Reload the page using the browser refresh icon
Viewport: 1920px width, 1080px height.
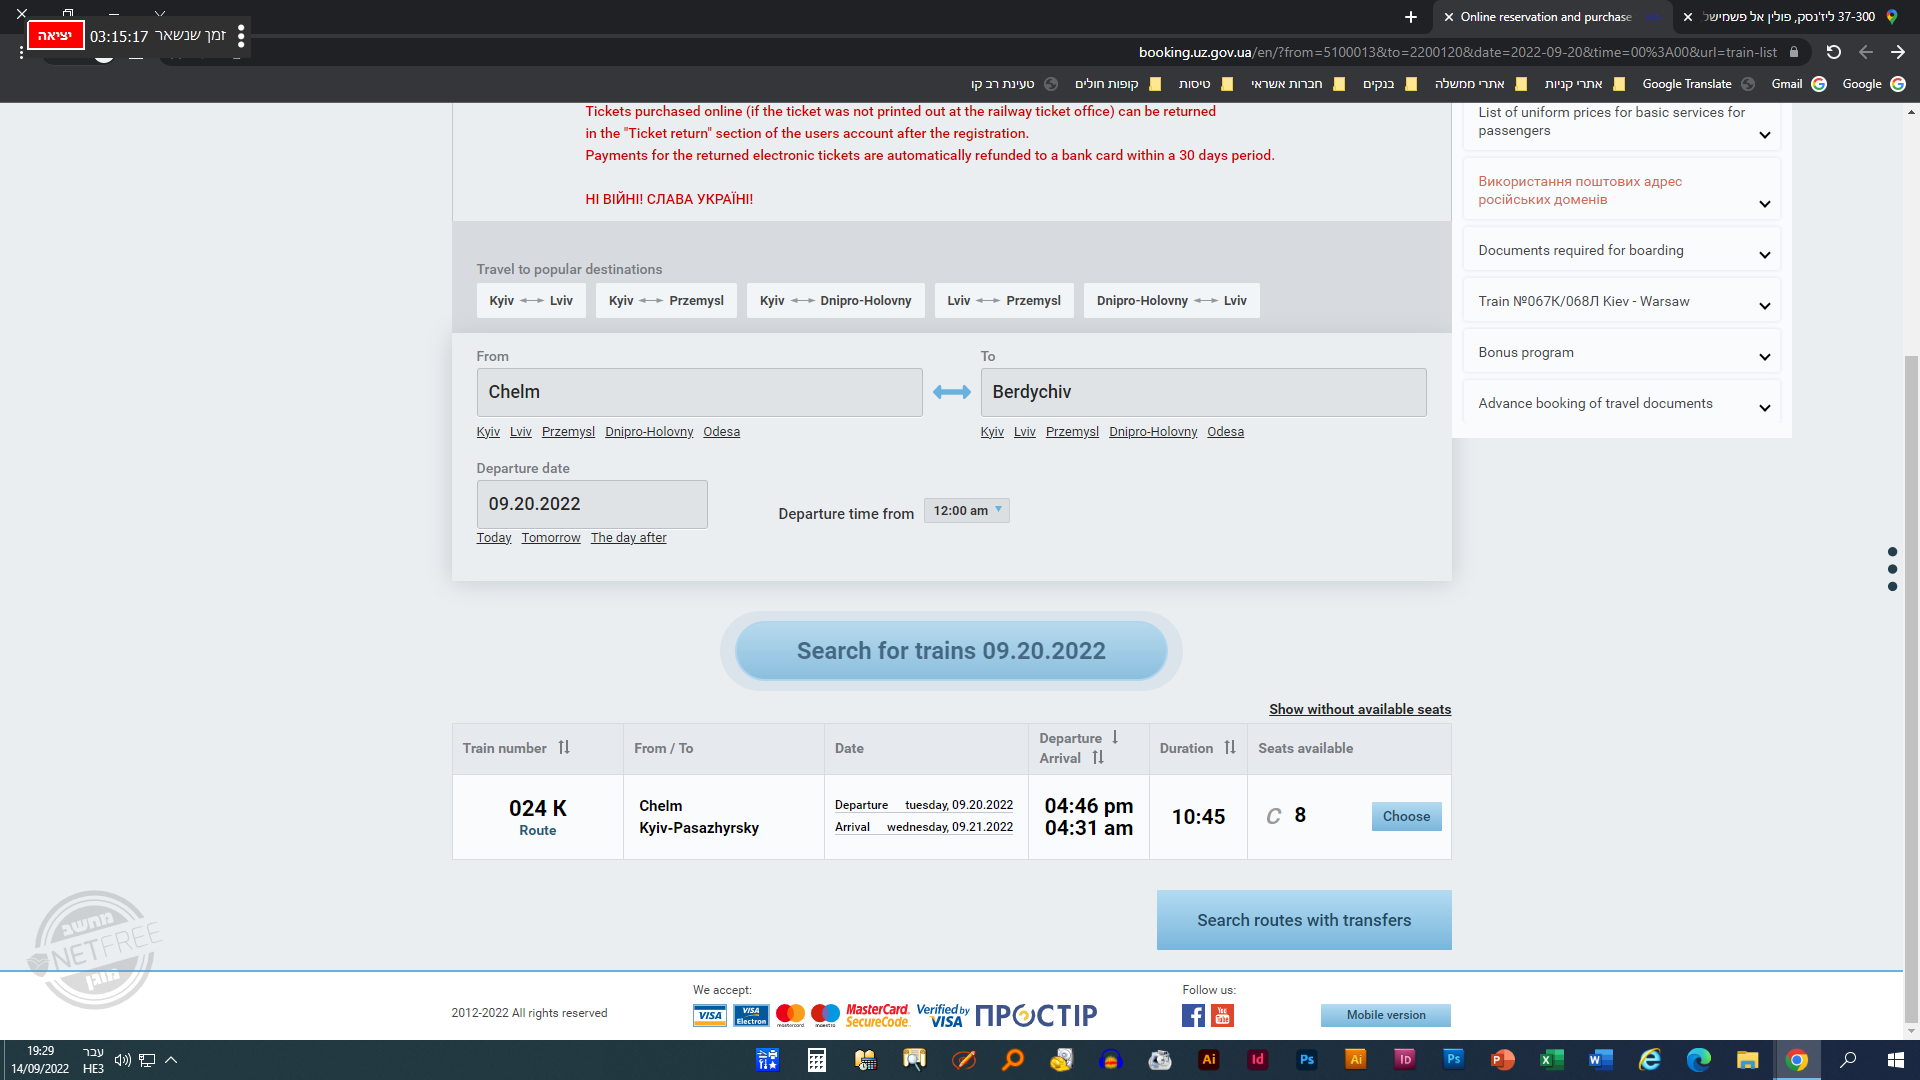(1833, 52)
